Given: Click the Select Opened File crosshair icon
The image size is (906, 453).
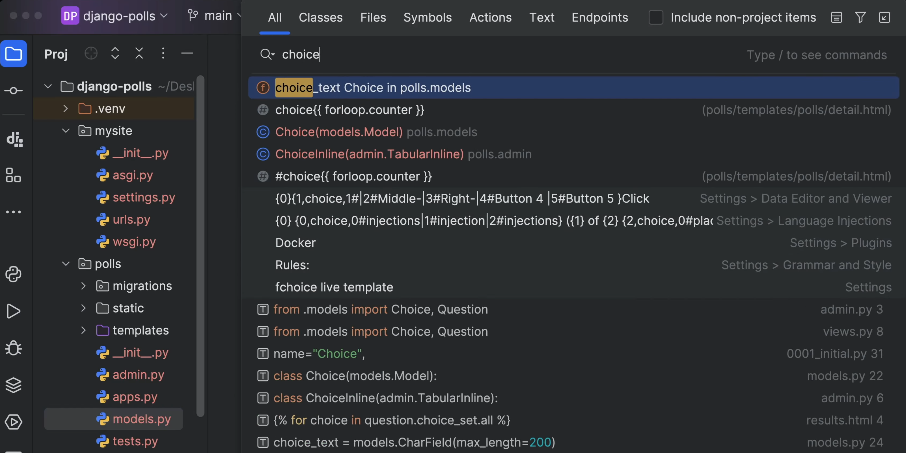Looking at the screenshot, I should [x=91, y=54].
